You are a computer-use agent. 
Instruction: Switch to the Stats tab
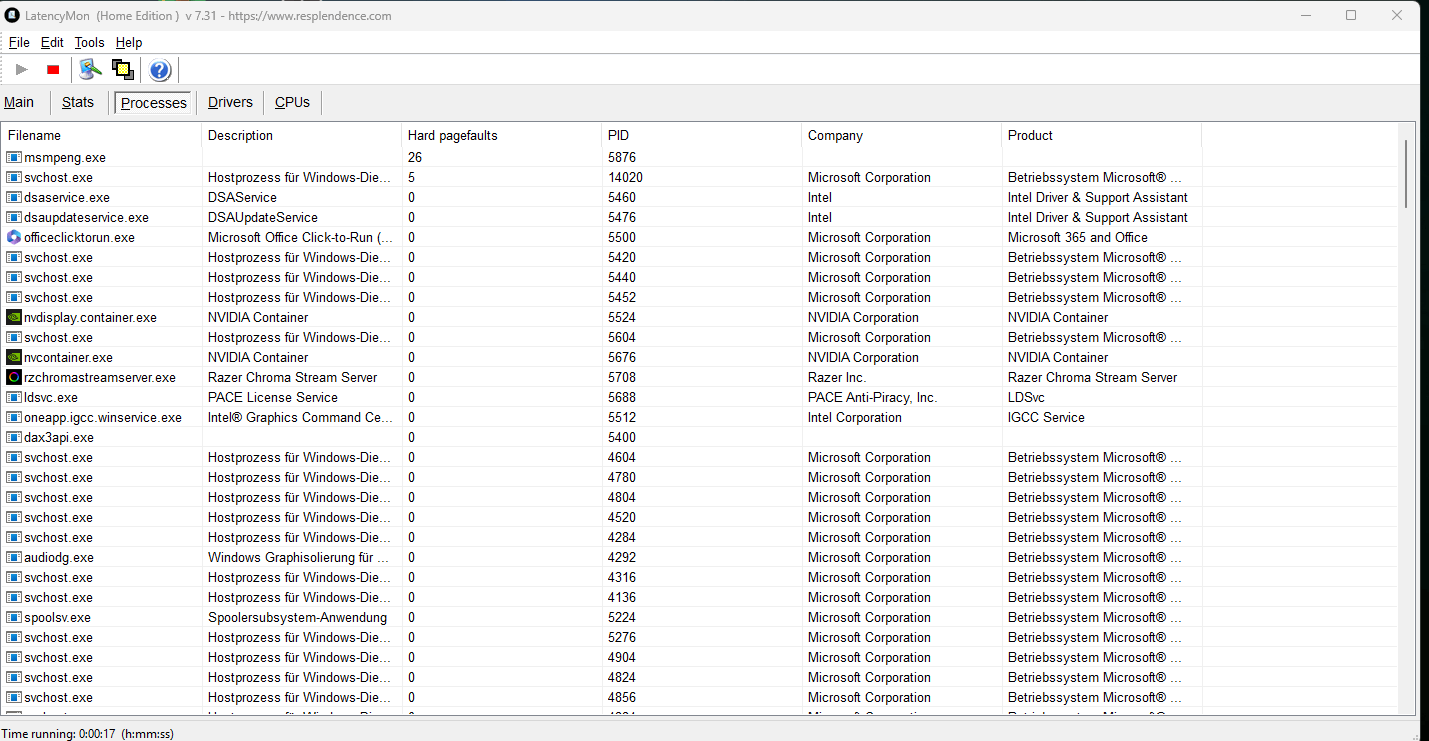(x=78, y=102)
